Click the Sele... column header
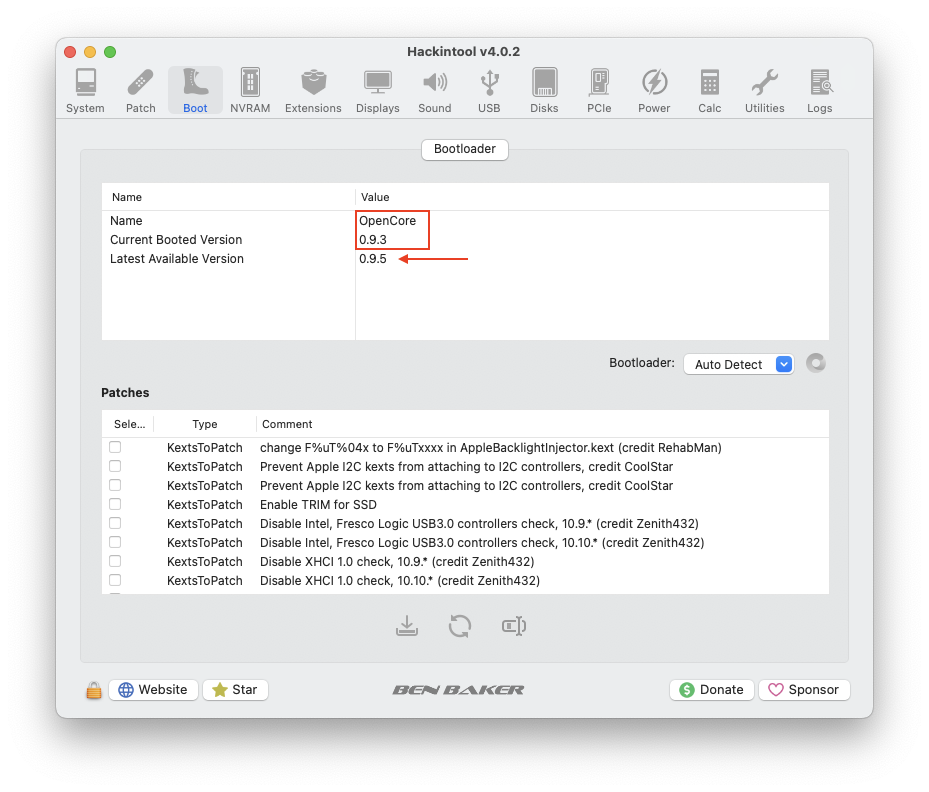Screen dimensions: 929x792 [129, 424]
